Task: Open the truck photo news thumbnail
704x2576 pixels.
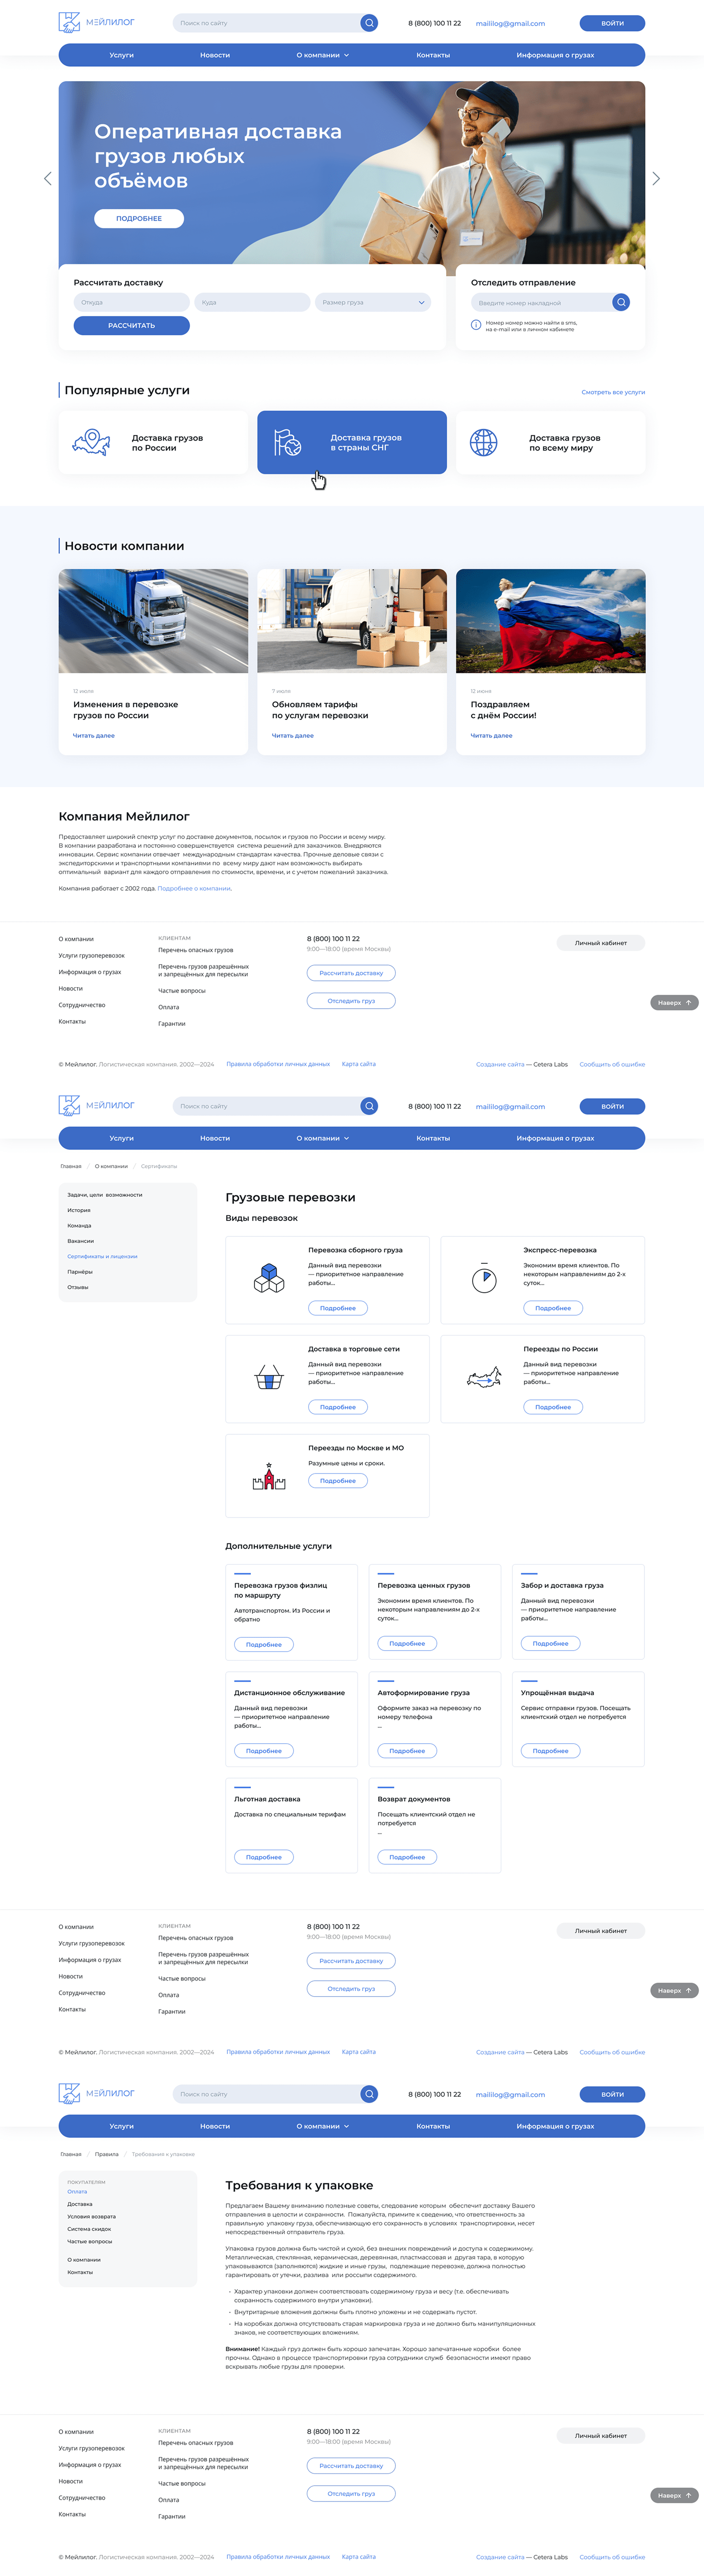Action: pos(153,621)
